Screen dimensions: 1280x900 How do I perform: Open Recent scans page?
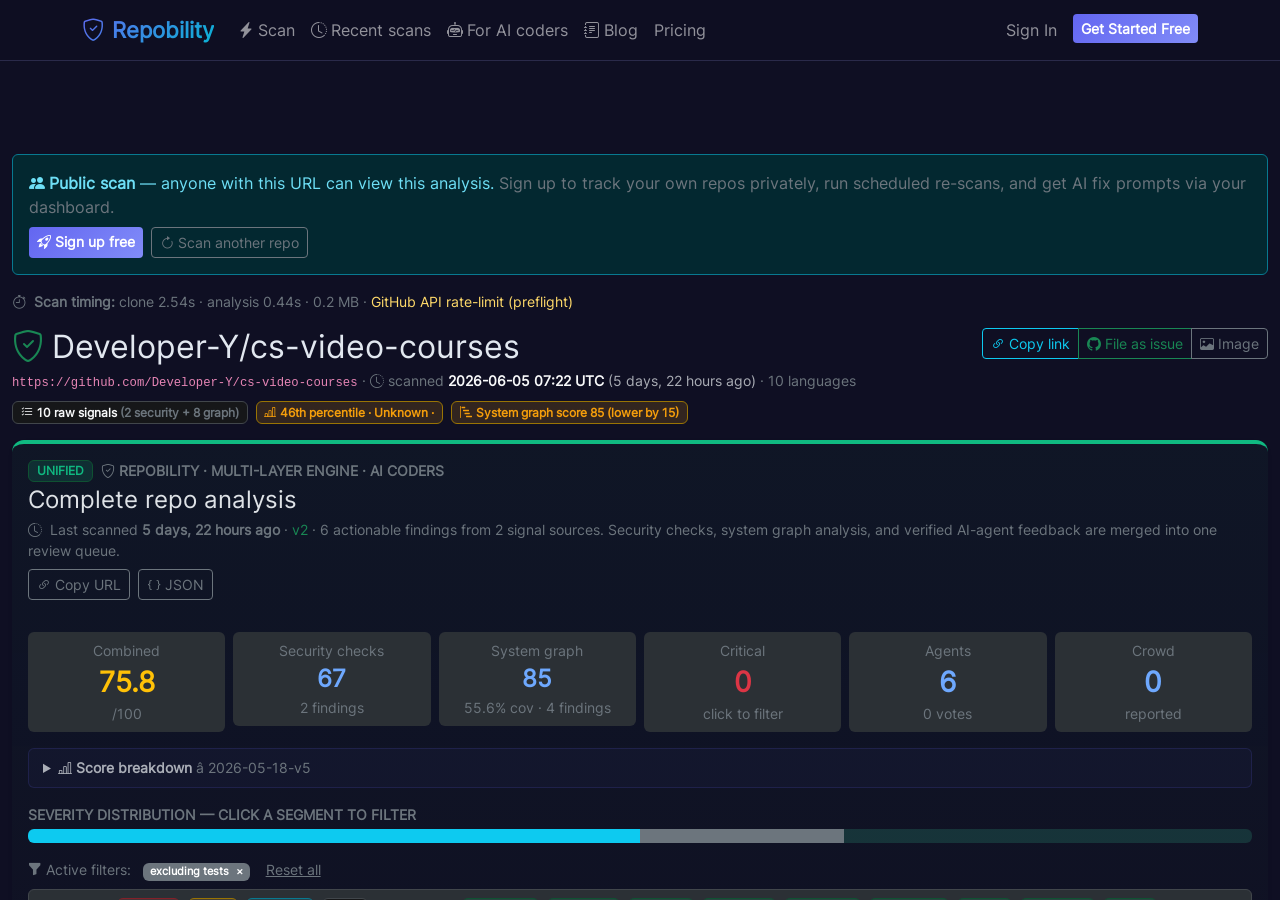click(x=371, y=30)
